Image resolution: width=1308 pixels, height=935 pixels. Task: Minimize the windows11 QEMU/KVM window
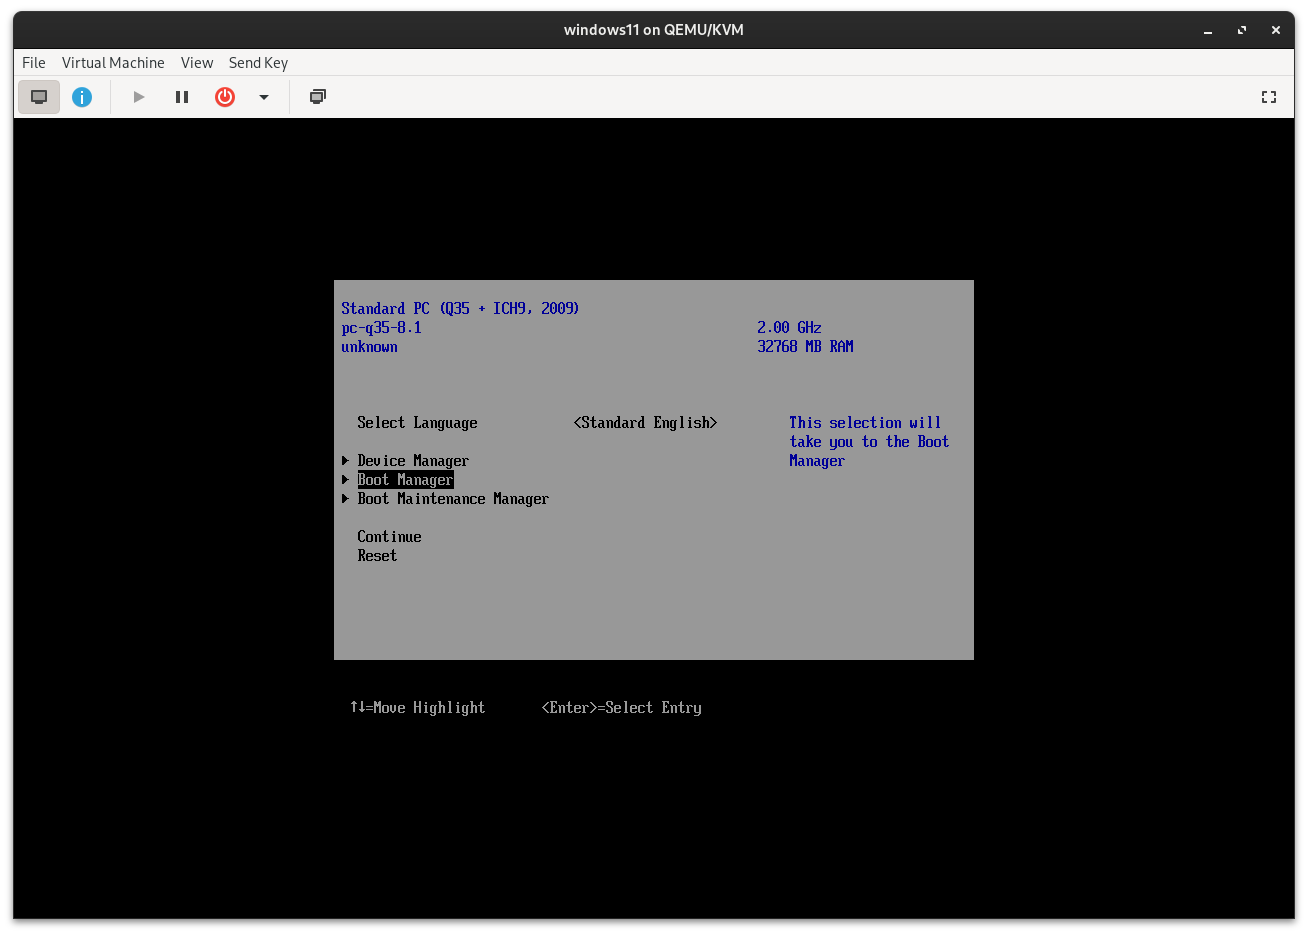point(1208,30)
